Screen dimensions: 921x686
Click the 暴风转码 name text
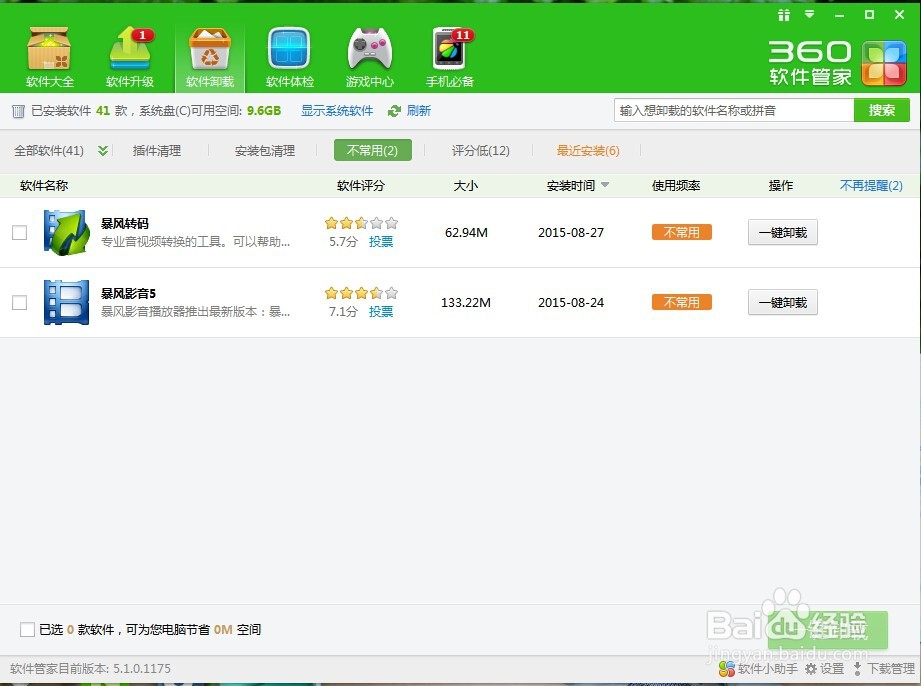click(x=125, y=223)
